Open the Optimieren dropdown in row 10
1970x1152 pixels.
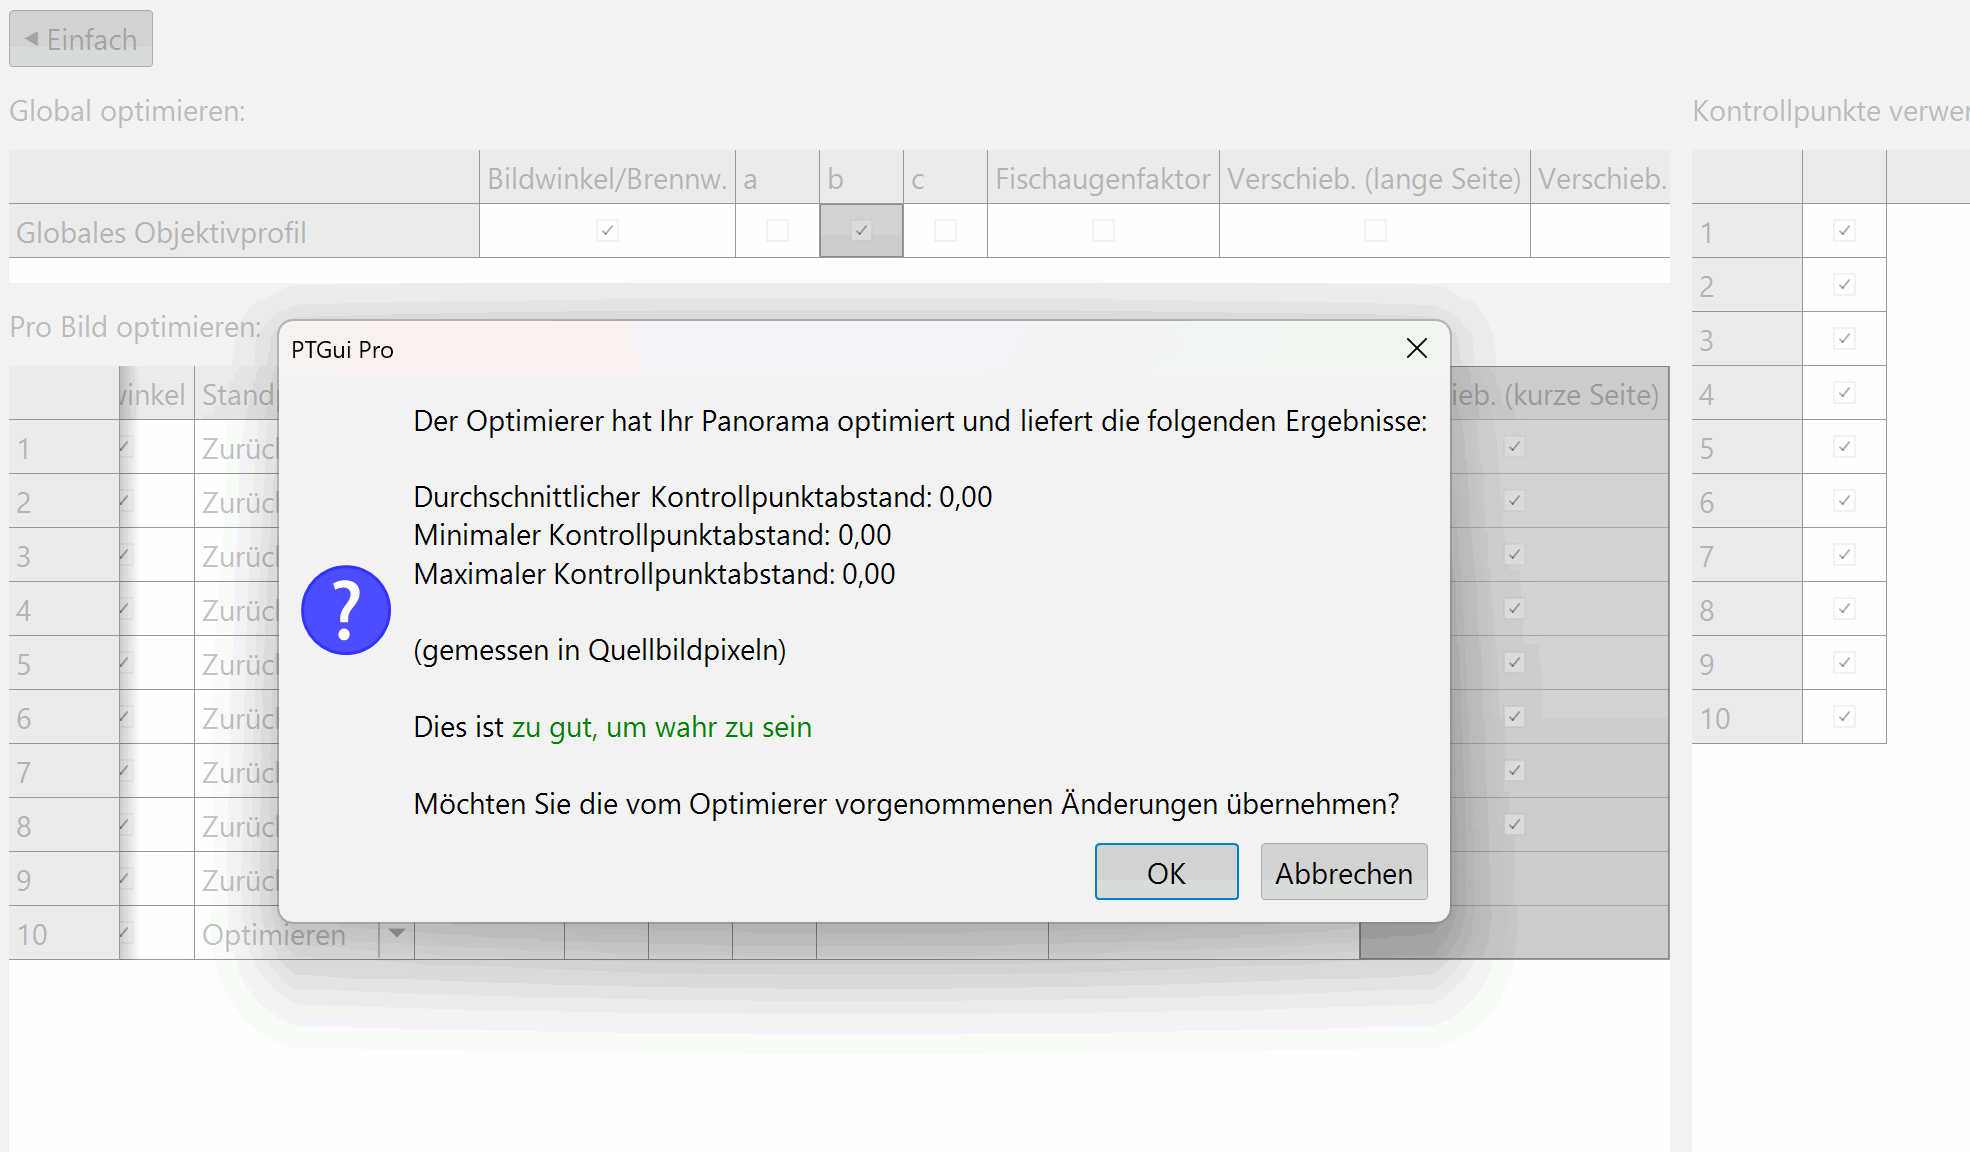(397, 933)
